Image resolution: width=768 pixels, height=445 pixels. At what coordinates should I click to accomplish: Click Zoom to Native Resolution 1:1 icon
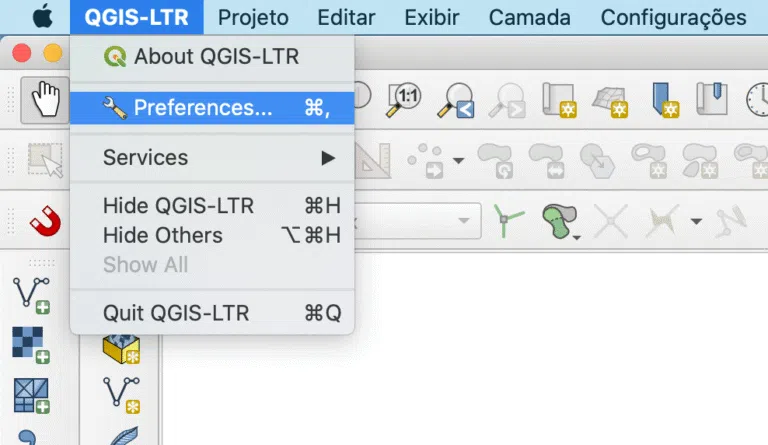pos(404,100)
